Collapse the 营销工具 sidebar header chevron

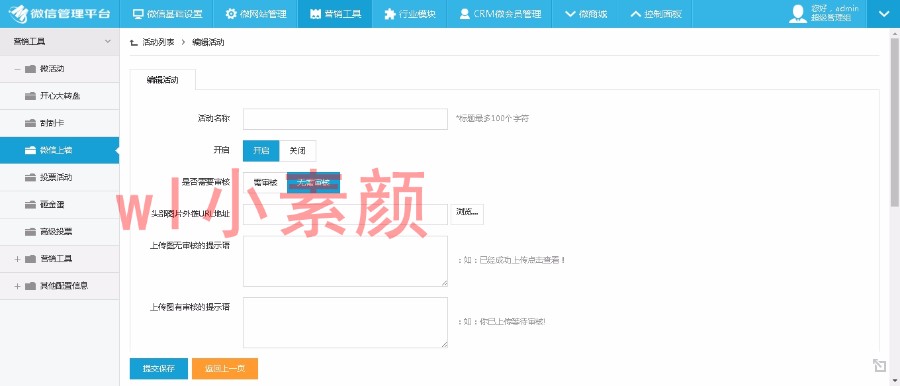[107, 41]
